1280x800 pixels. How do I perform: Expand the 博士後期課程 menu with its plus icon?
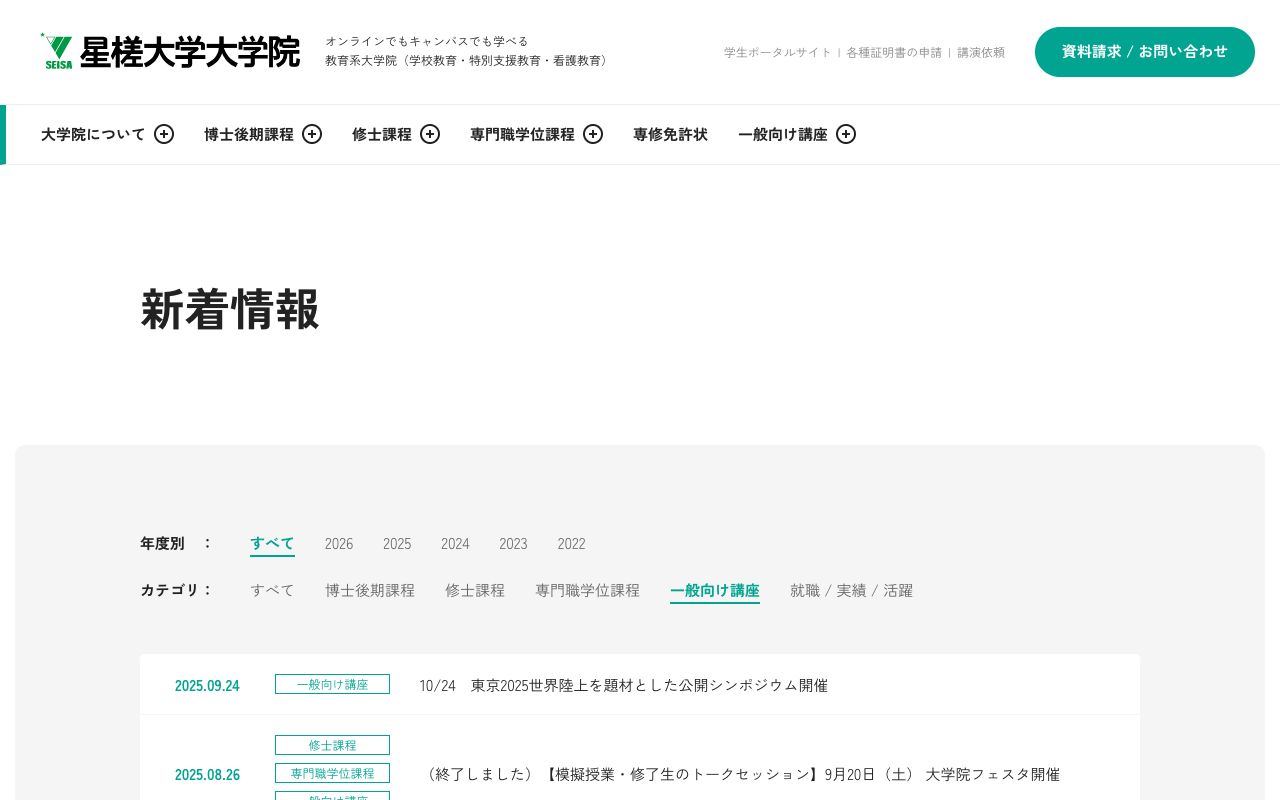[x=312, y=134]
